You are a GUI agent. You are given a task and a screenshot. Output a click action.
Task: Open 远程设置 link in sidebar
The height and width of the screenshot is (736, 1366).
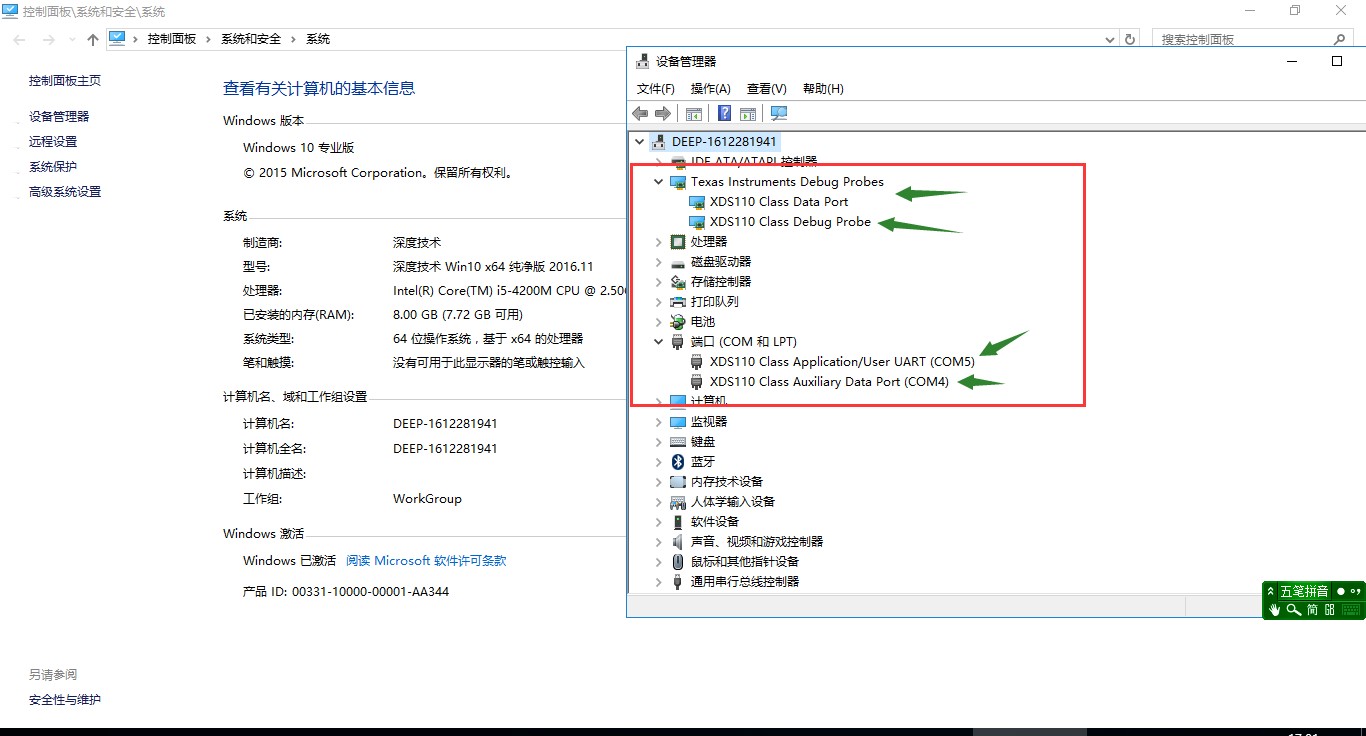point(53,142)
